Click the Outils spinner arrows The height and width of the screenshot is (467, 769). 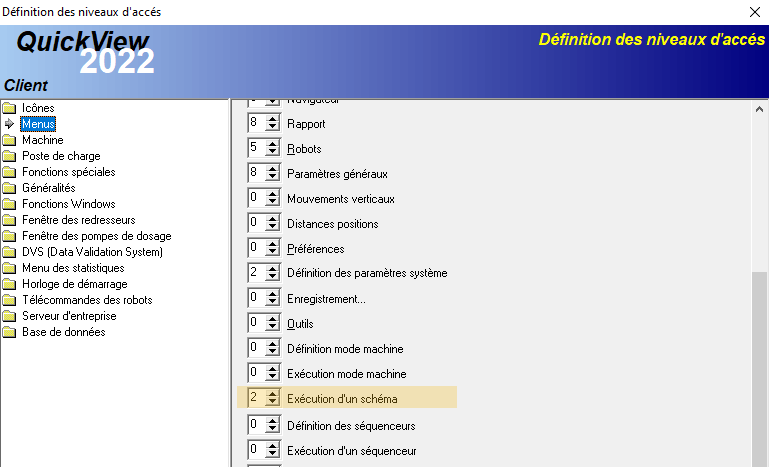(273, 323)
